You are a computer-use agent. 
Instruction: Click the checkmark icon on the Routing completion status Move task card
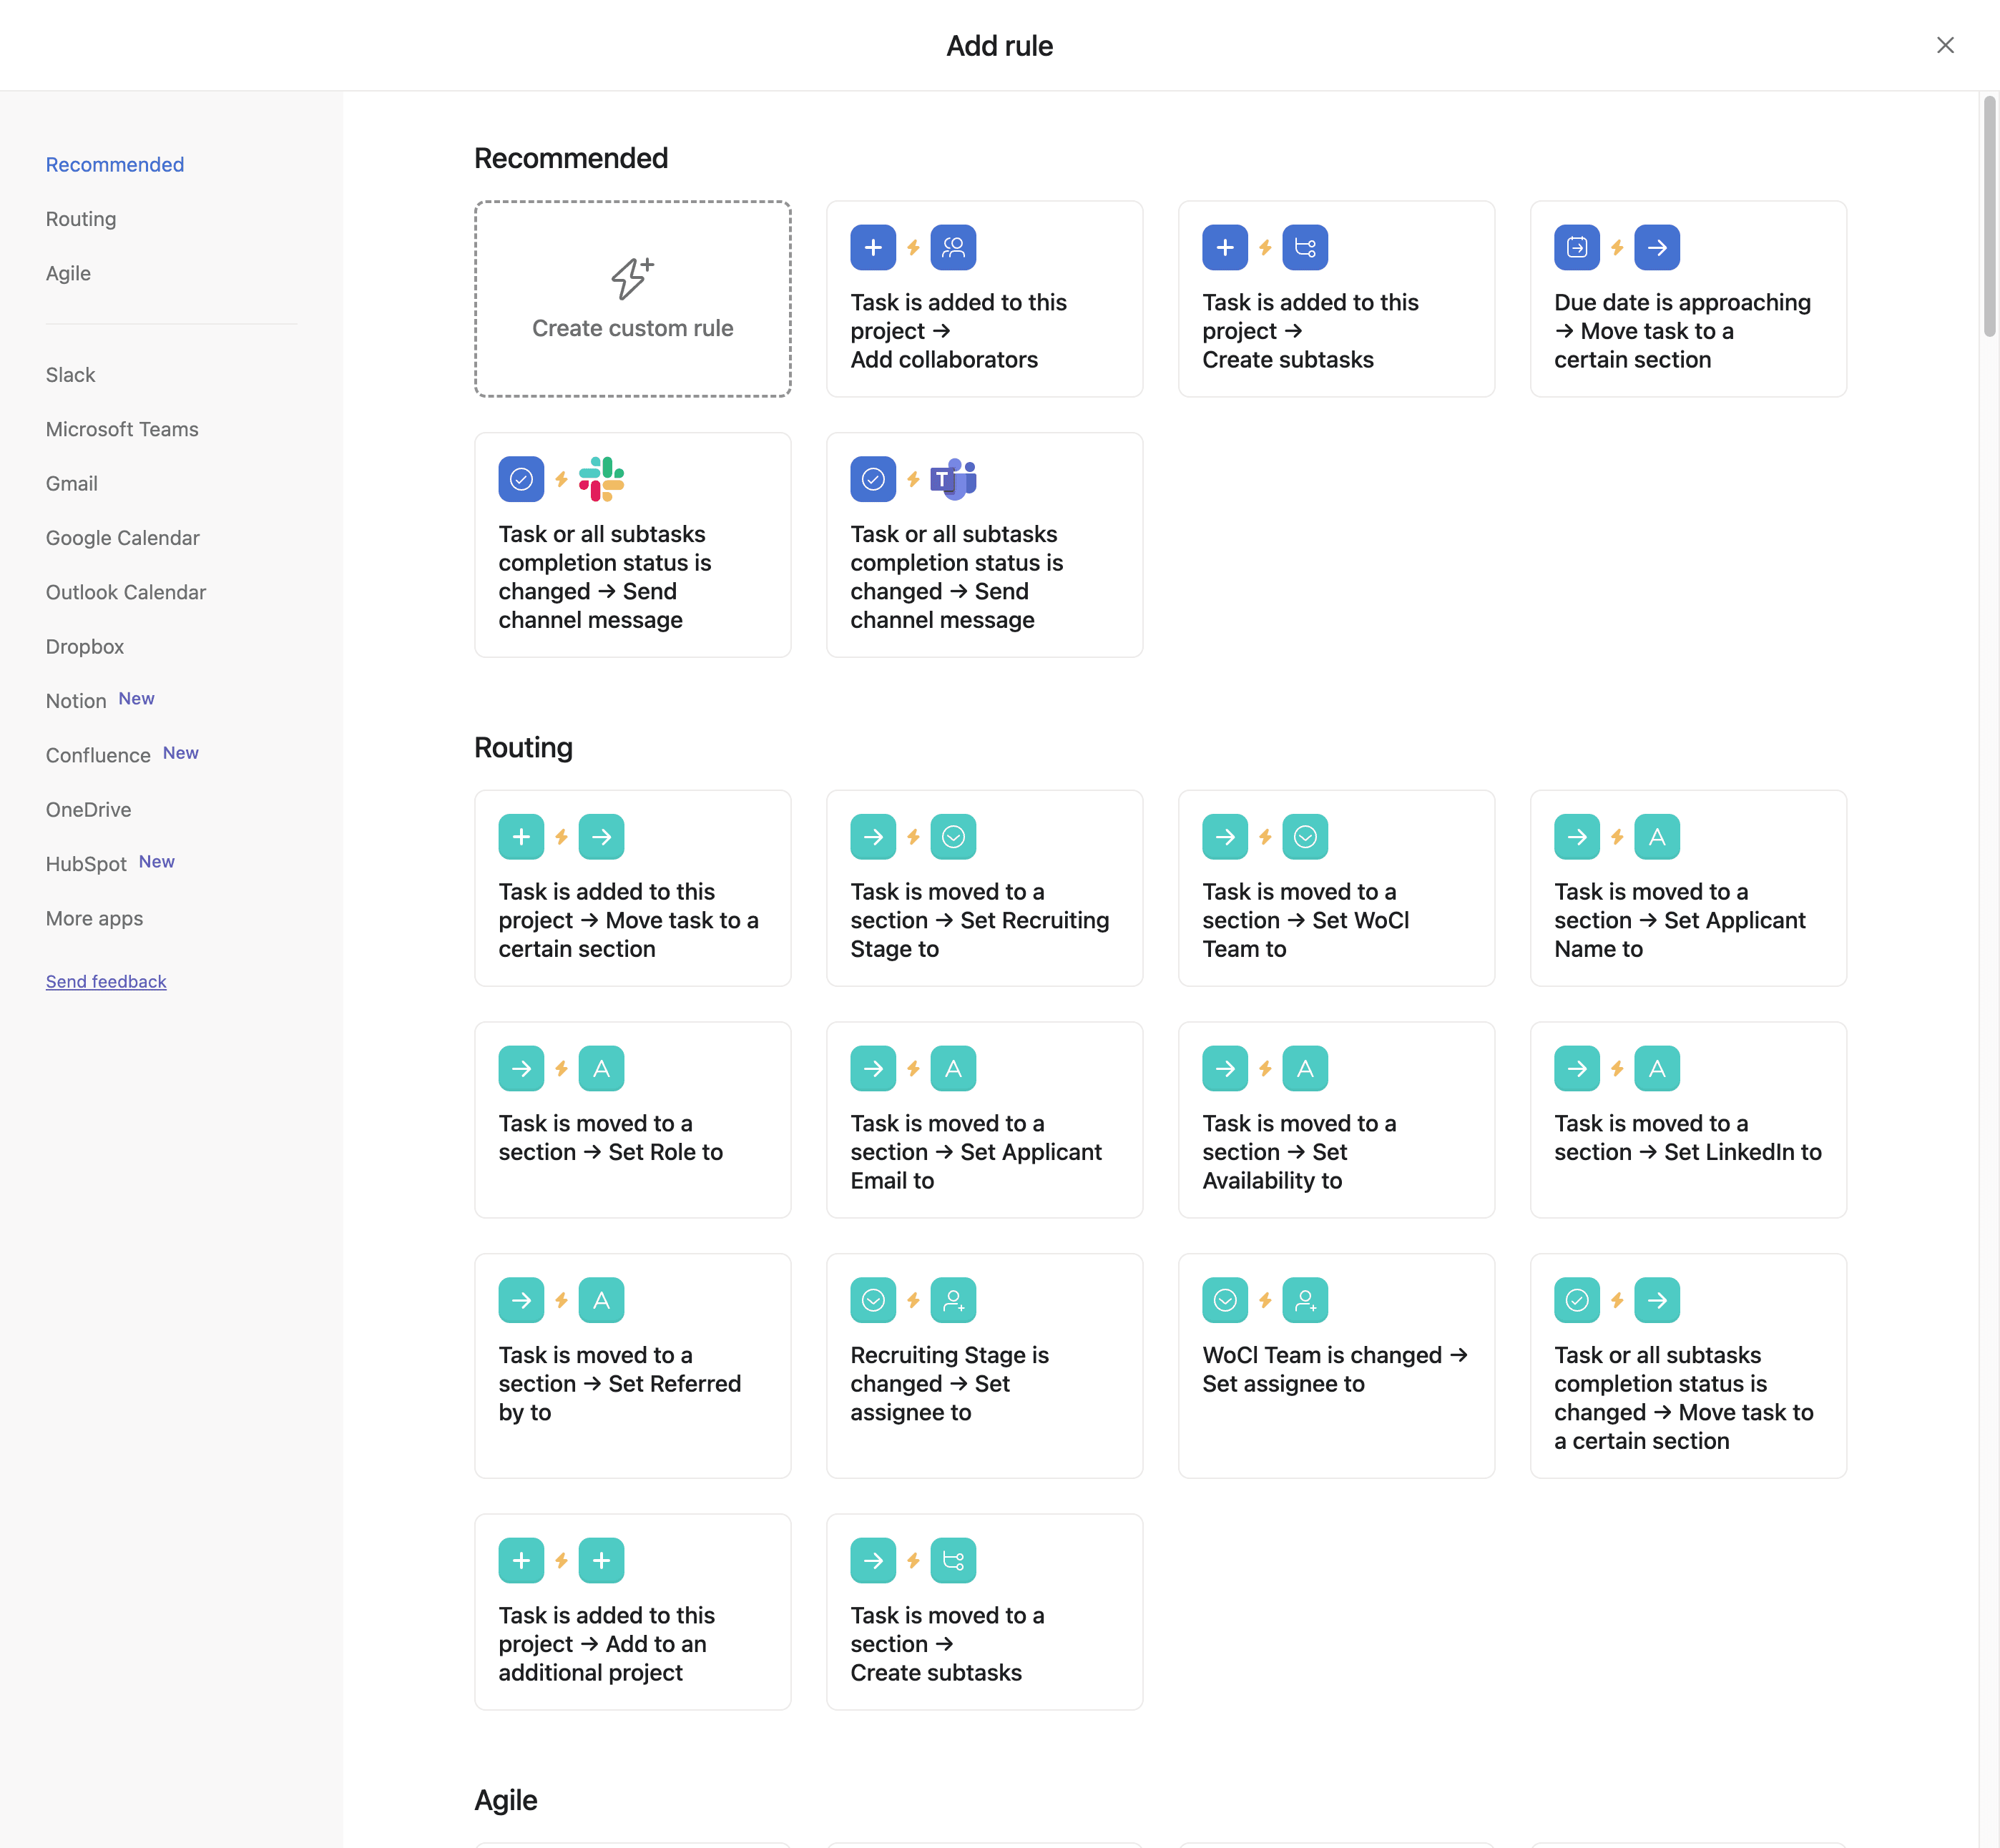tap(1577, 1301)
